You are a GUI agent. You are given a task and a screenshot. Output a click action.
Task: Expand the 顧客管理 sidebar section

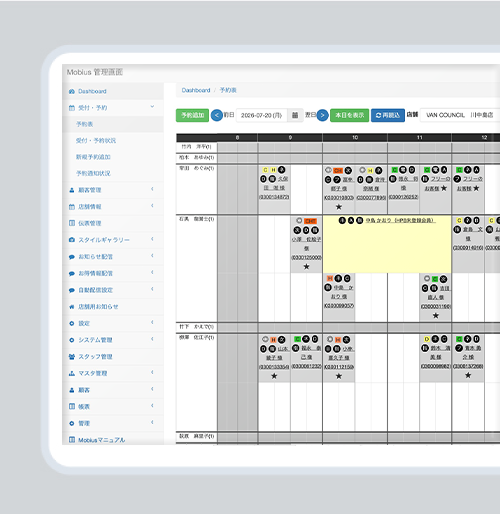point(152,189)
